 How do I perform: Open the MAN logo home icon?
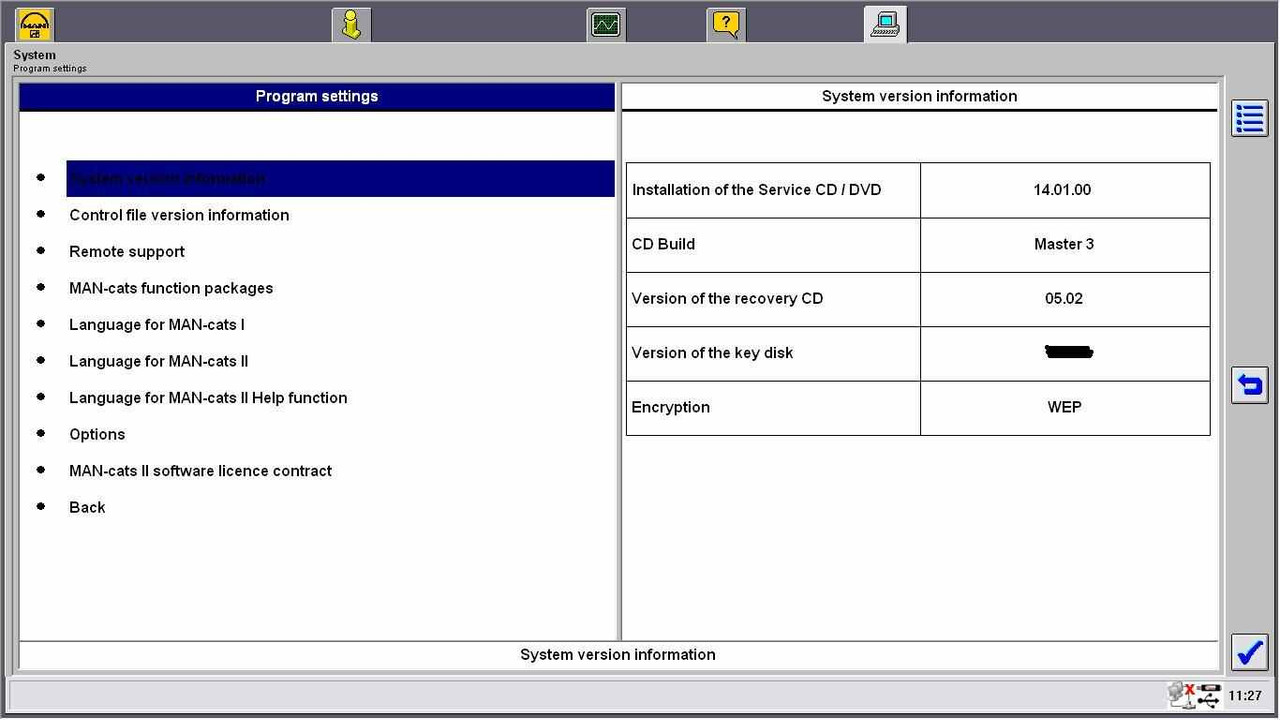click(35, 24)
